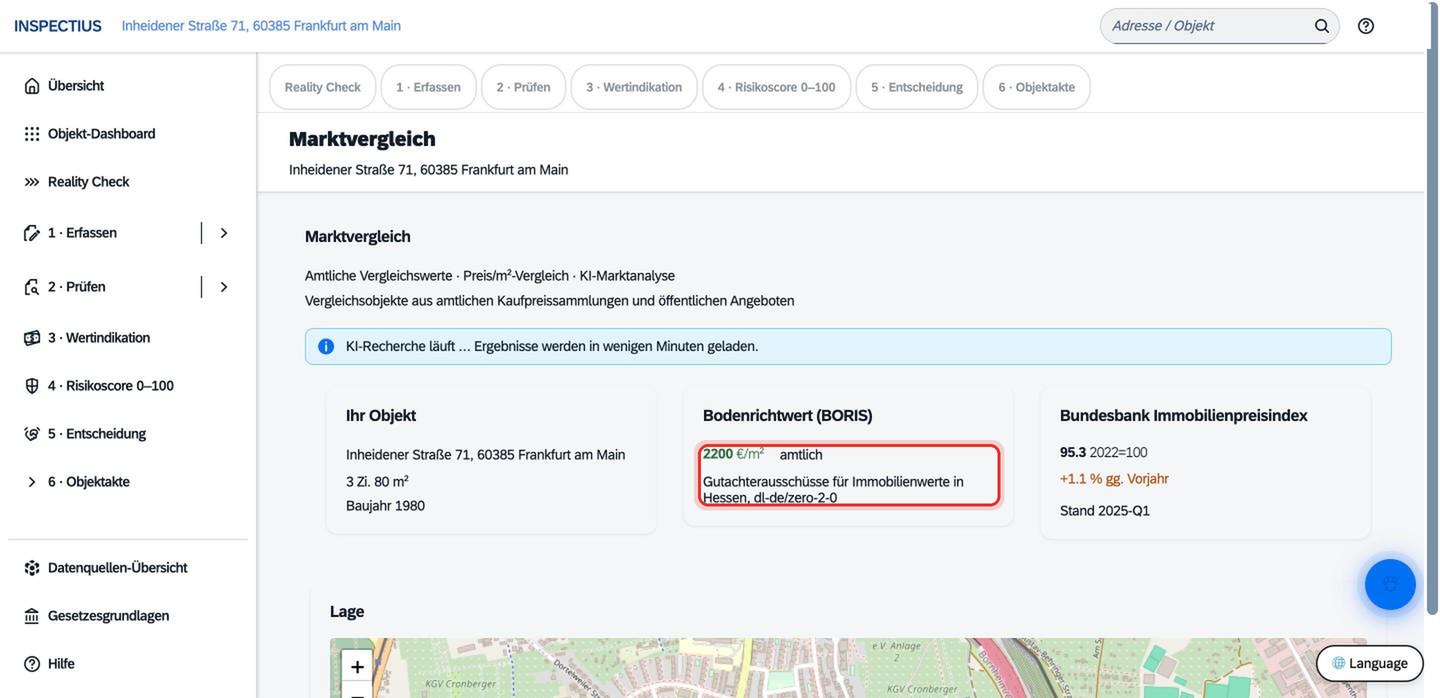Click the 3 · Wertindikation money icon
Image resolution: width=1440 pixels, height=698 pixels.
point(32,338)
